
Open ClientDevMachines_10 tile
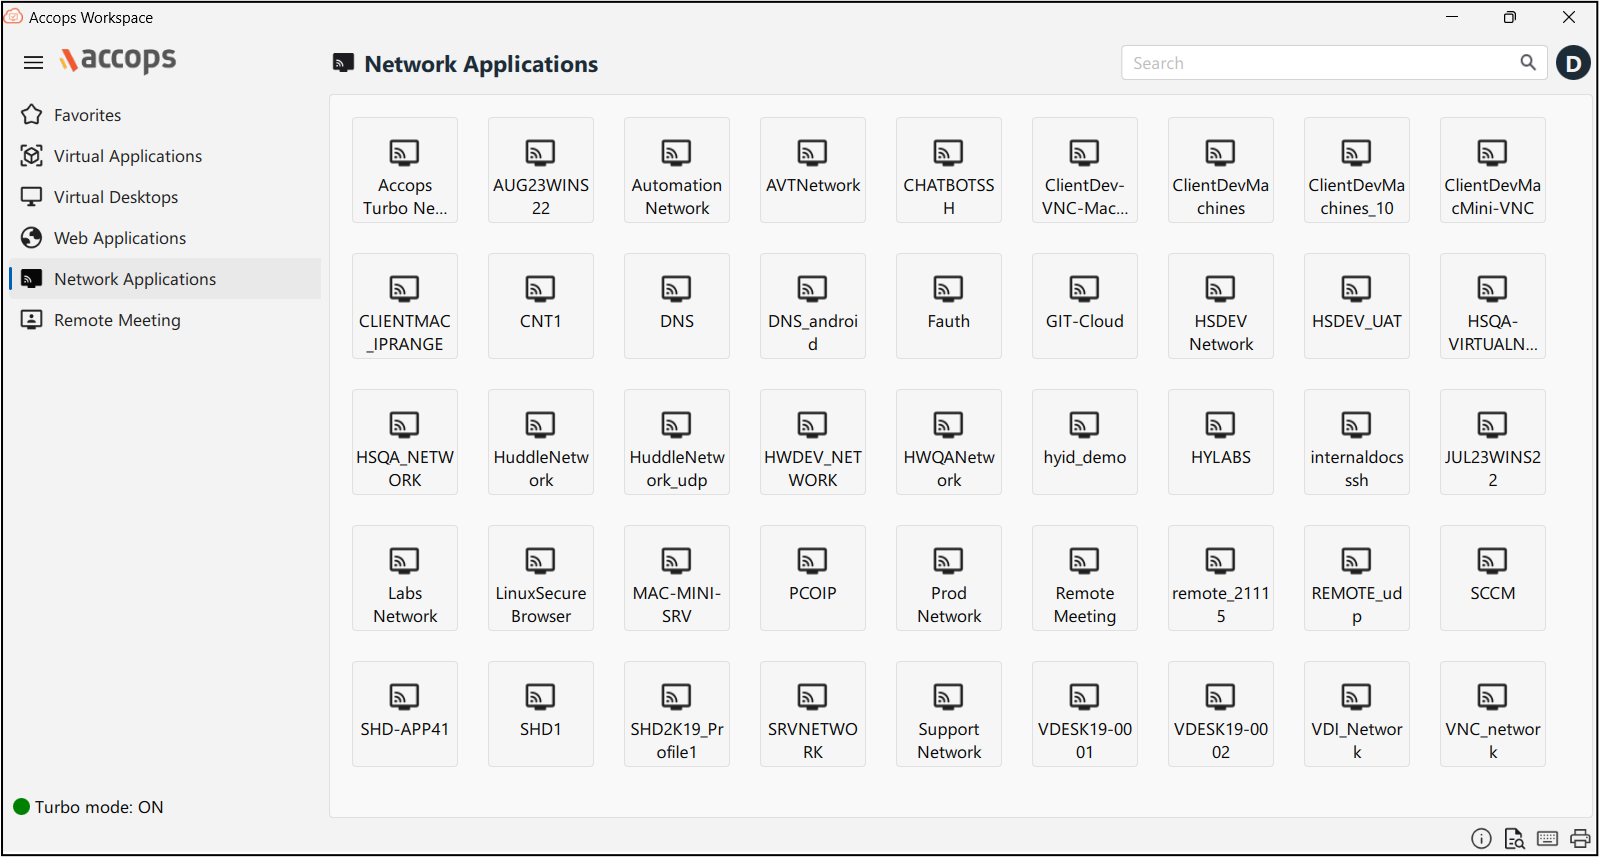point(1357,170)
